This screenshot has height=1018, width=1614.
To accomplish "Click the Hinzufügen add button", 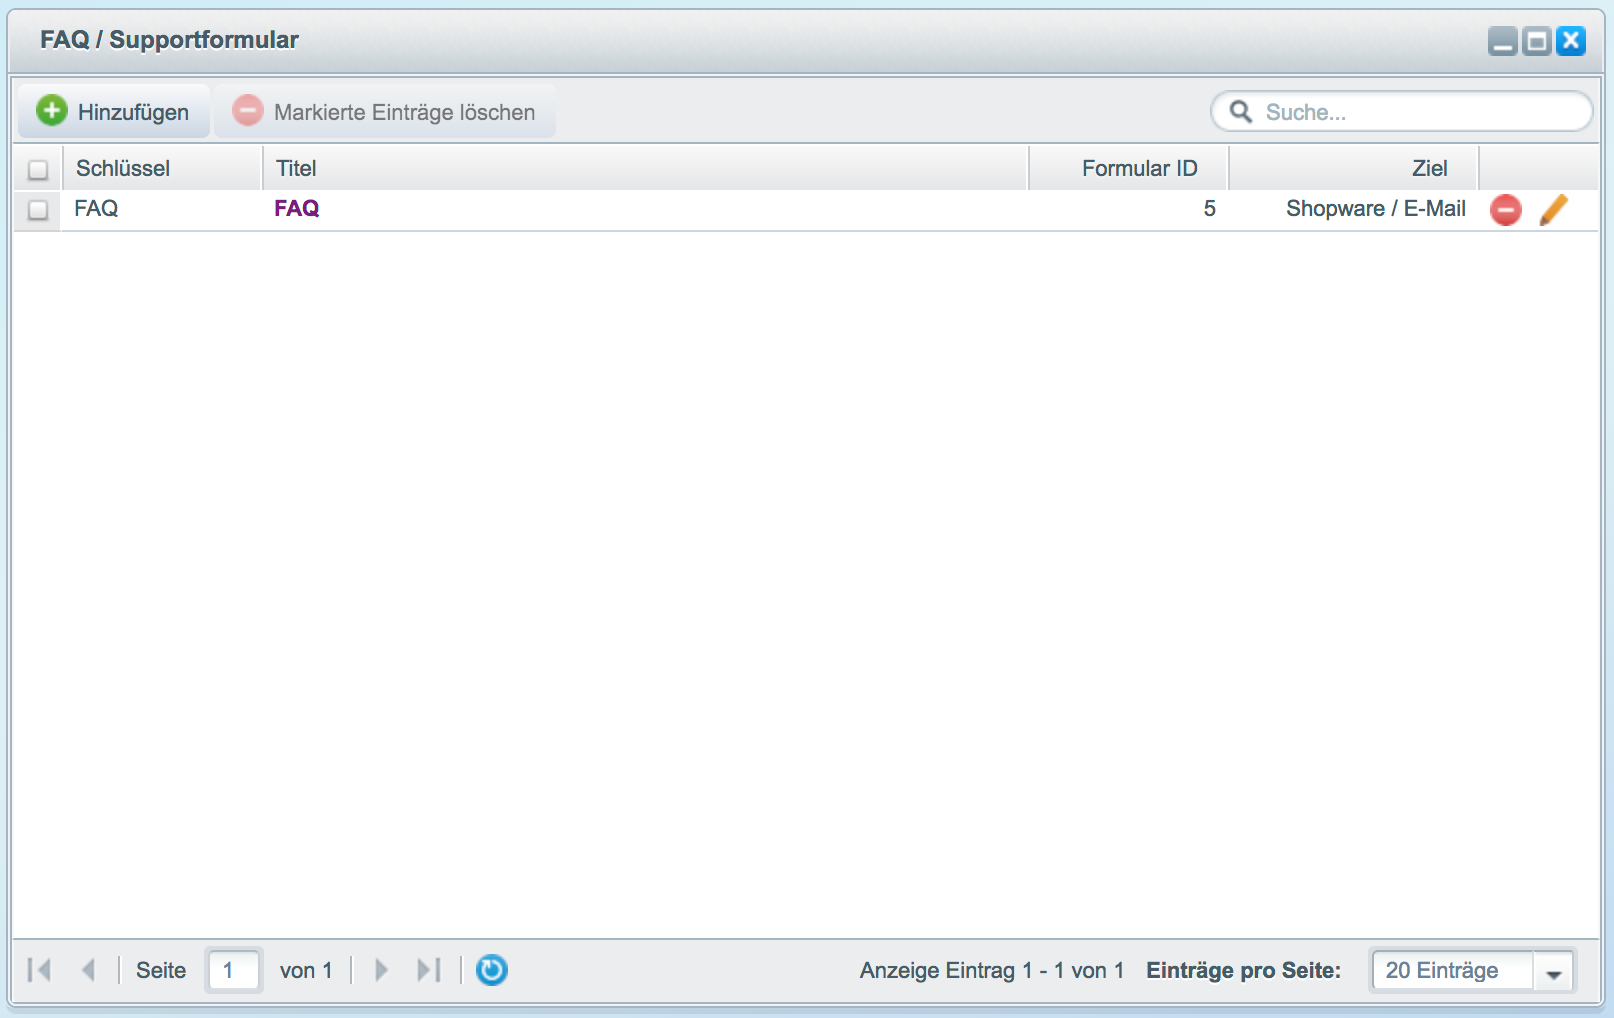I will (x=113, y=111).
